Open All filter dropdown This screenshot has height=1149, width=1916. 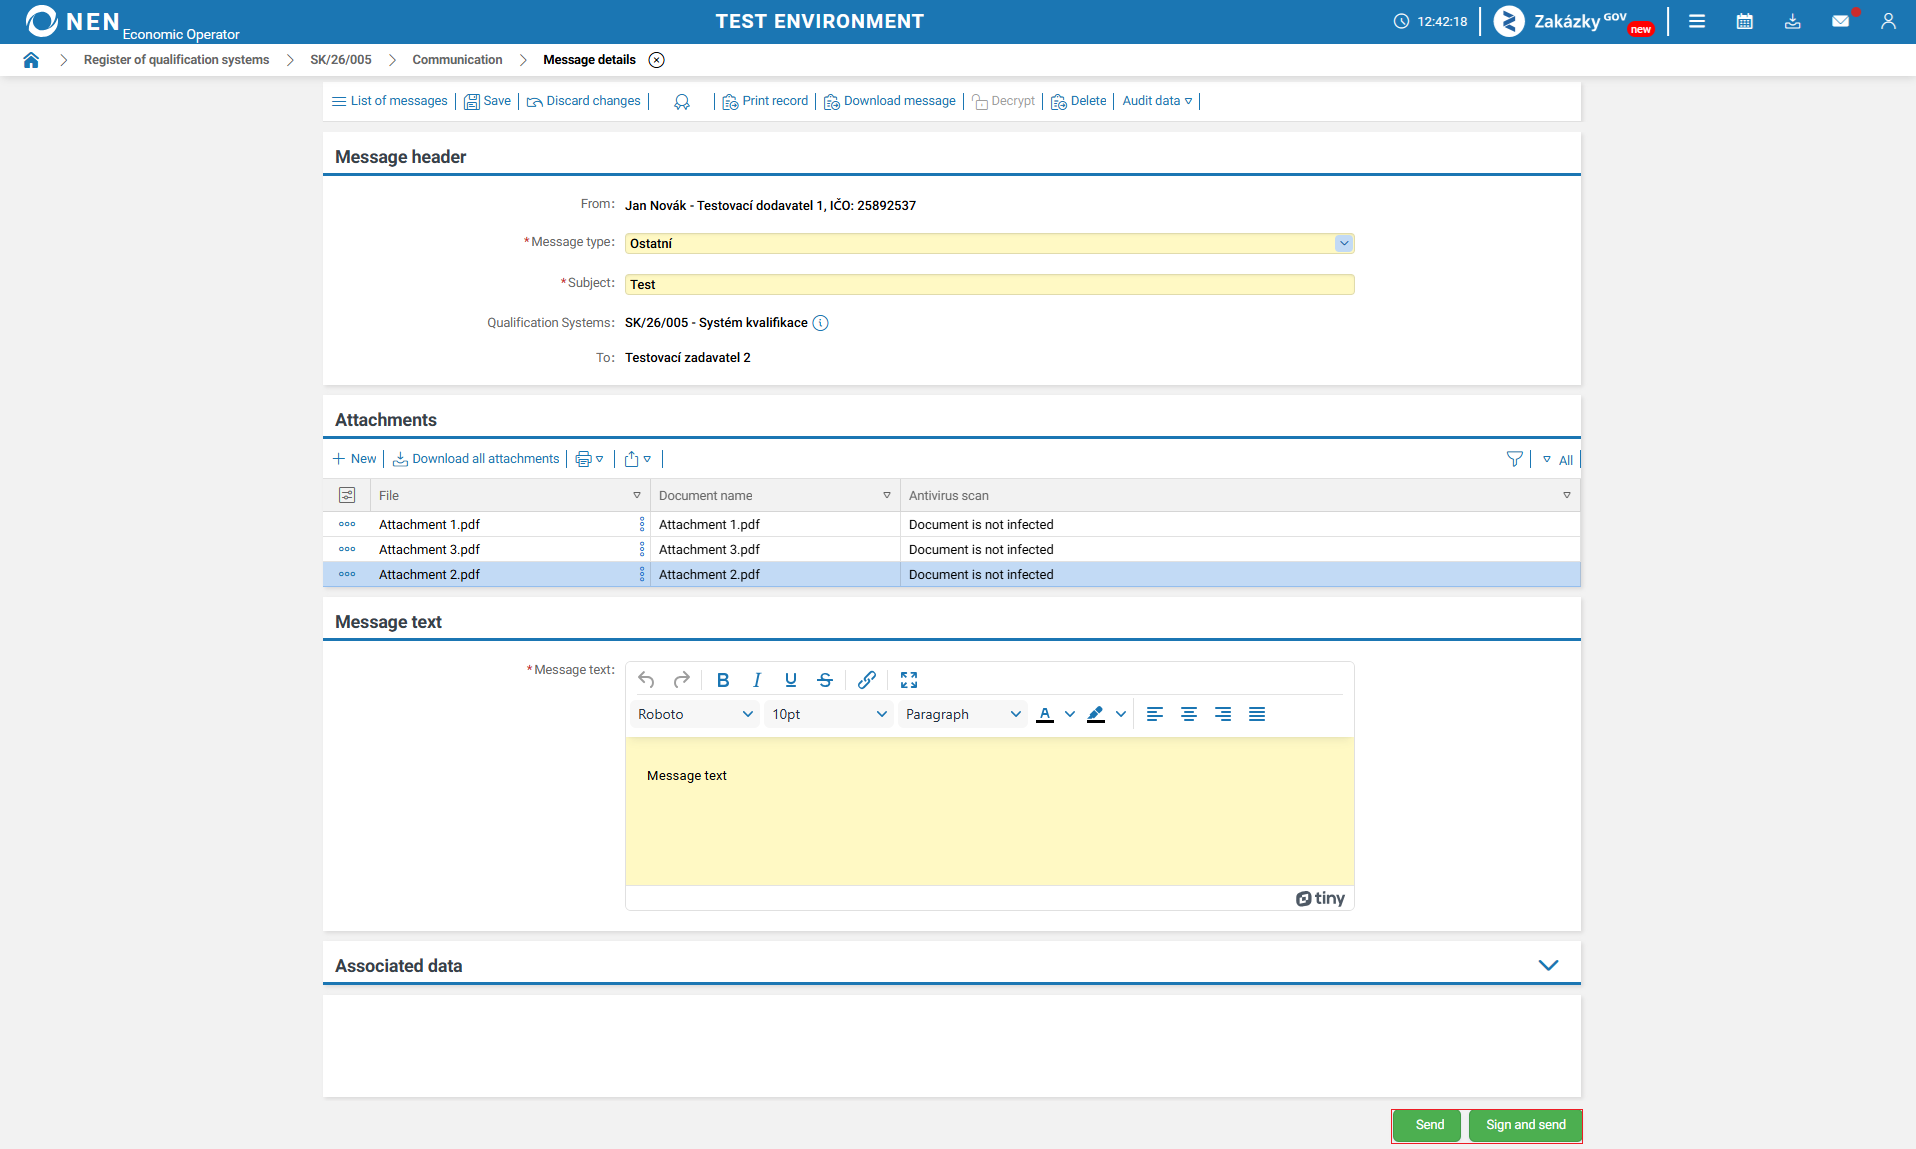click(1558, 460)
